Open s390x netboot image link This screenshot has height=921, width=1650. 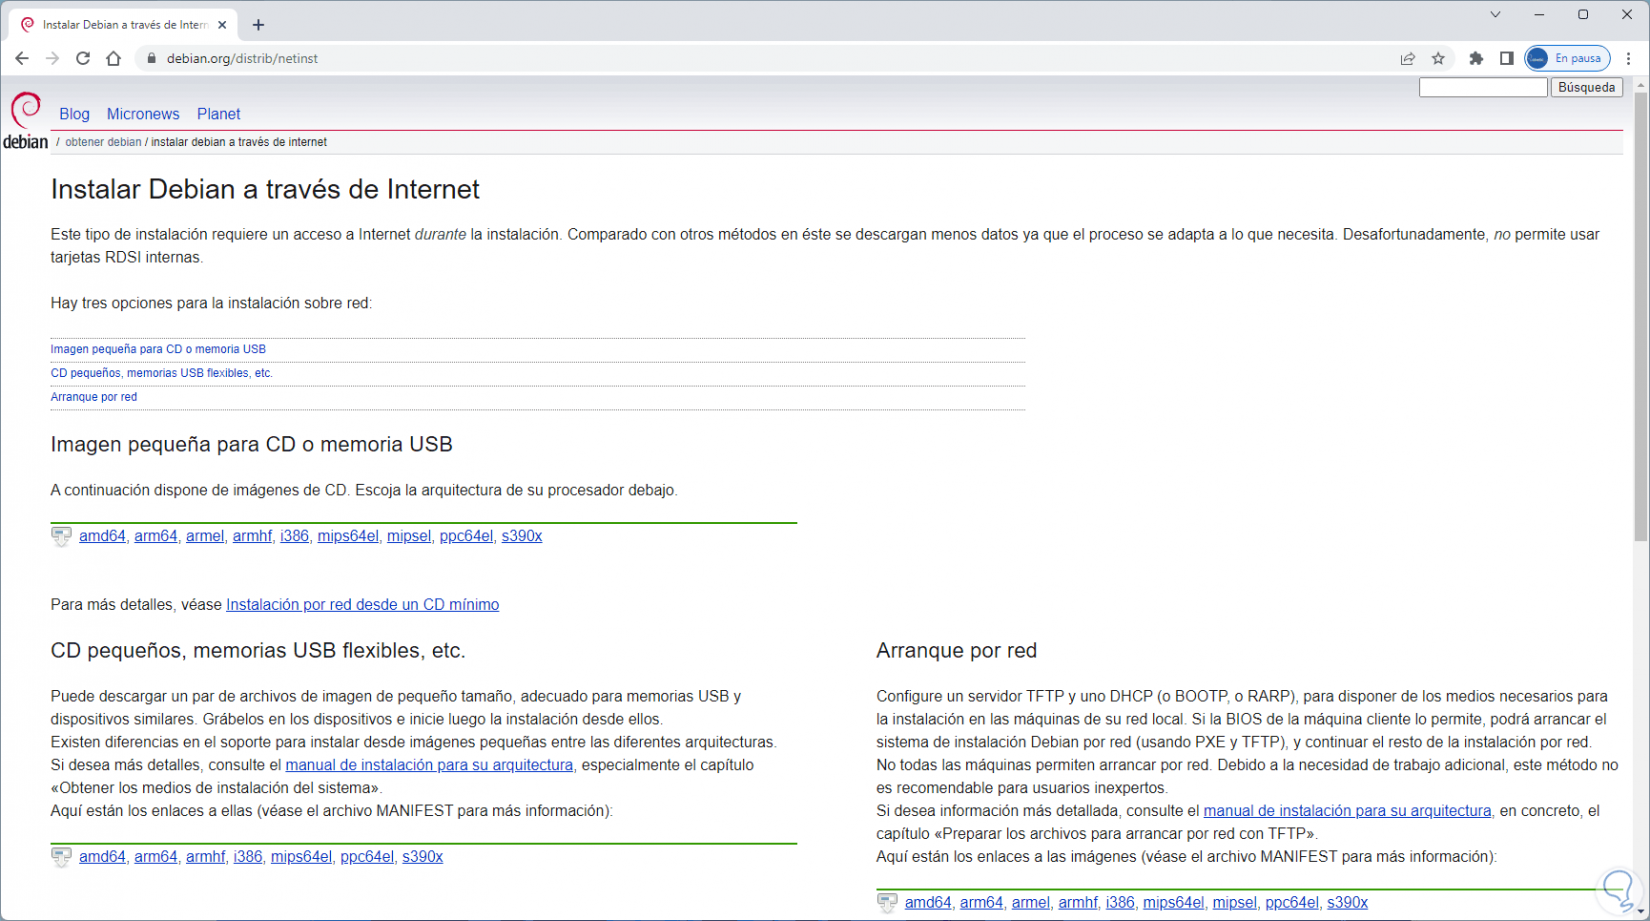coord(1347,903)
